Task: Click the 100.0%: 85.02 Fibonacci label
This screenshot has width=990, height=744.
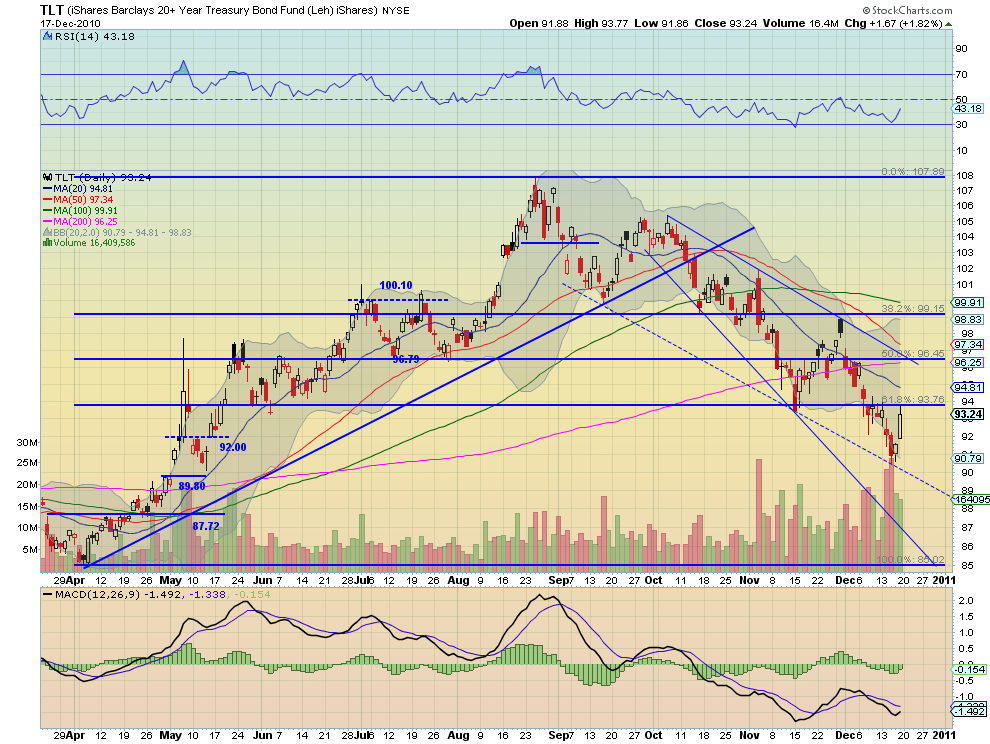Action: (911, 560)
